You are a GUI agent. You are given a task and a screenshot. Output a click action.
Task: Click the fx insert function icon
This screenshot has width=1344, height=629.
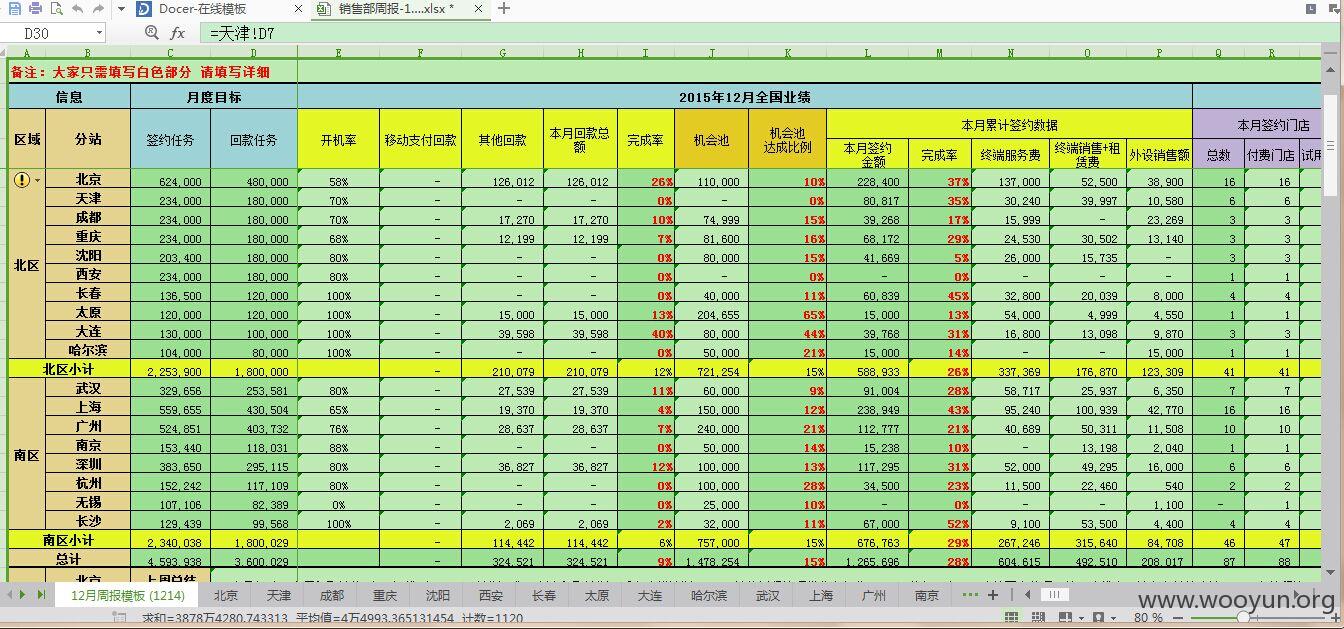pyautogui.click(x=178, y=33)
